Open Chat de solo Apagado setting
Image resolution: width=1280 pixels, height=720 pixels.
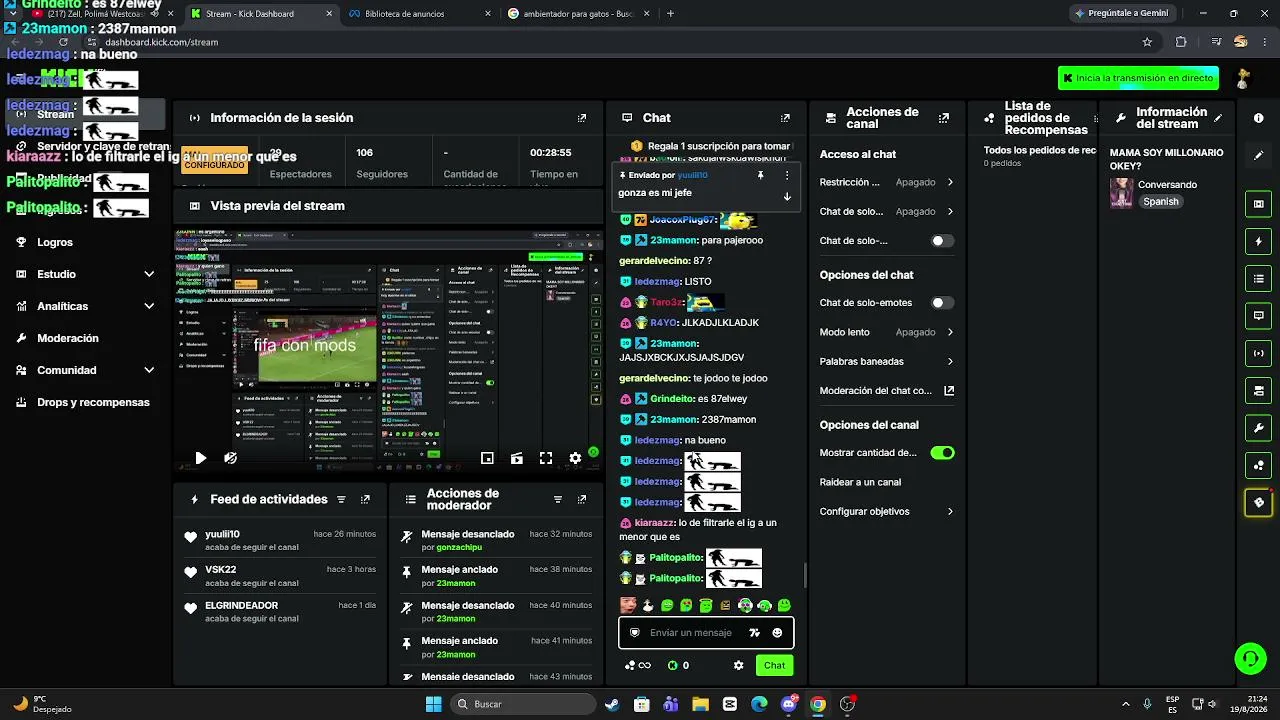[887, 212]
